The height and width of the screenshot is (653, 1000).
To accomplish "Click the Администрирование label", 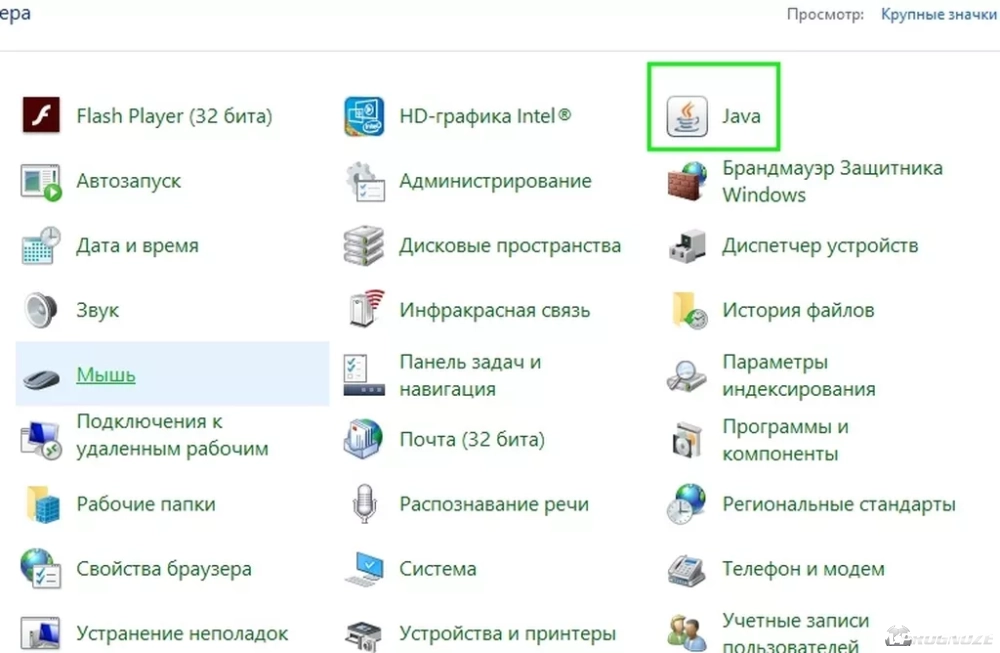I will click(x=495, y=181).
